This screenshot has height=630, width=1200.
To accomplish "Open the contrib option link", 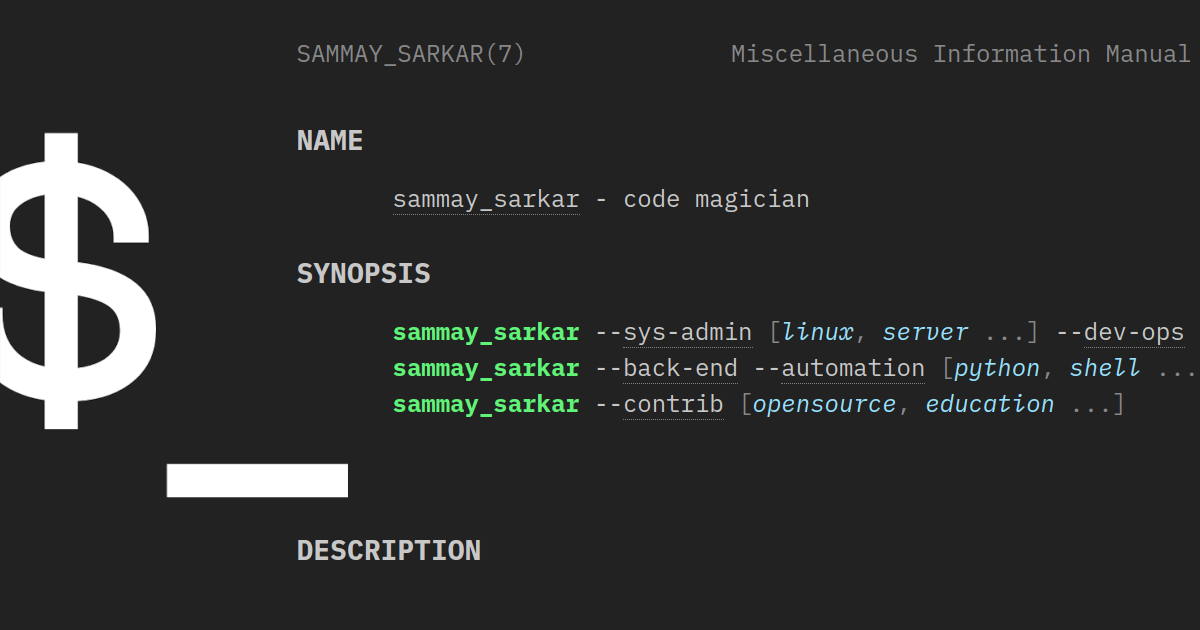I will (x=673, y=404).
